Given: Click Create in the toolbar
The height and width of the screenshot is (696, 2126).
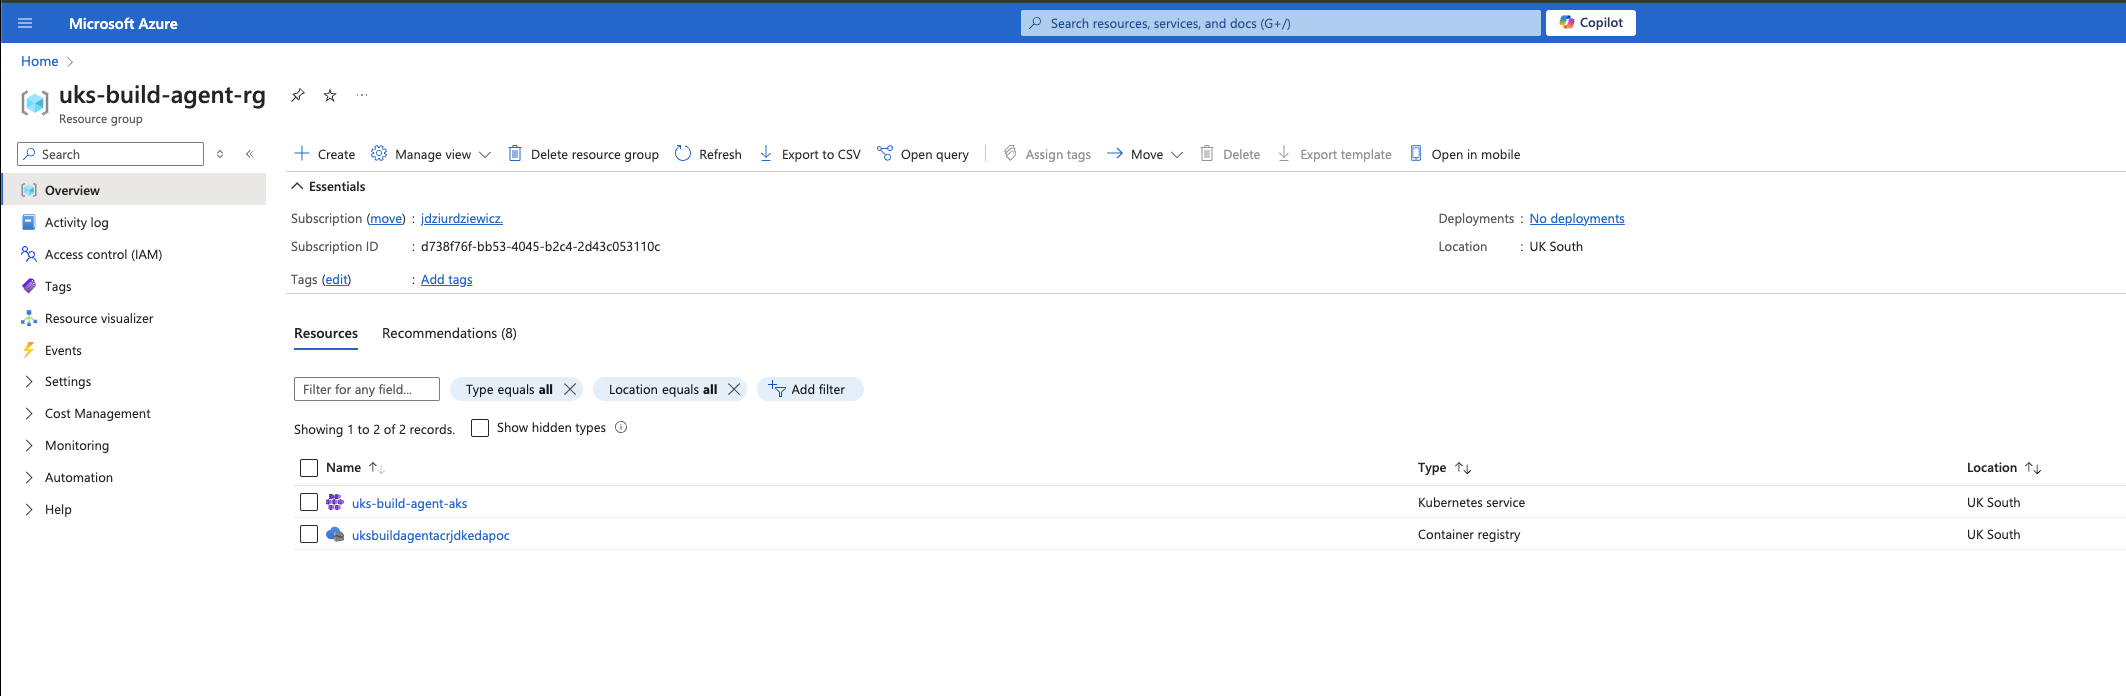Looking at the screenshot, I should pyautogui.click(x=325, y=154).
